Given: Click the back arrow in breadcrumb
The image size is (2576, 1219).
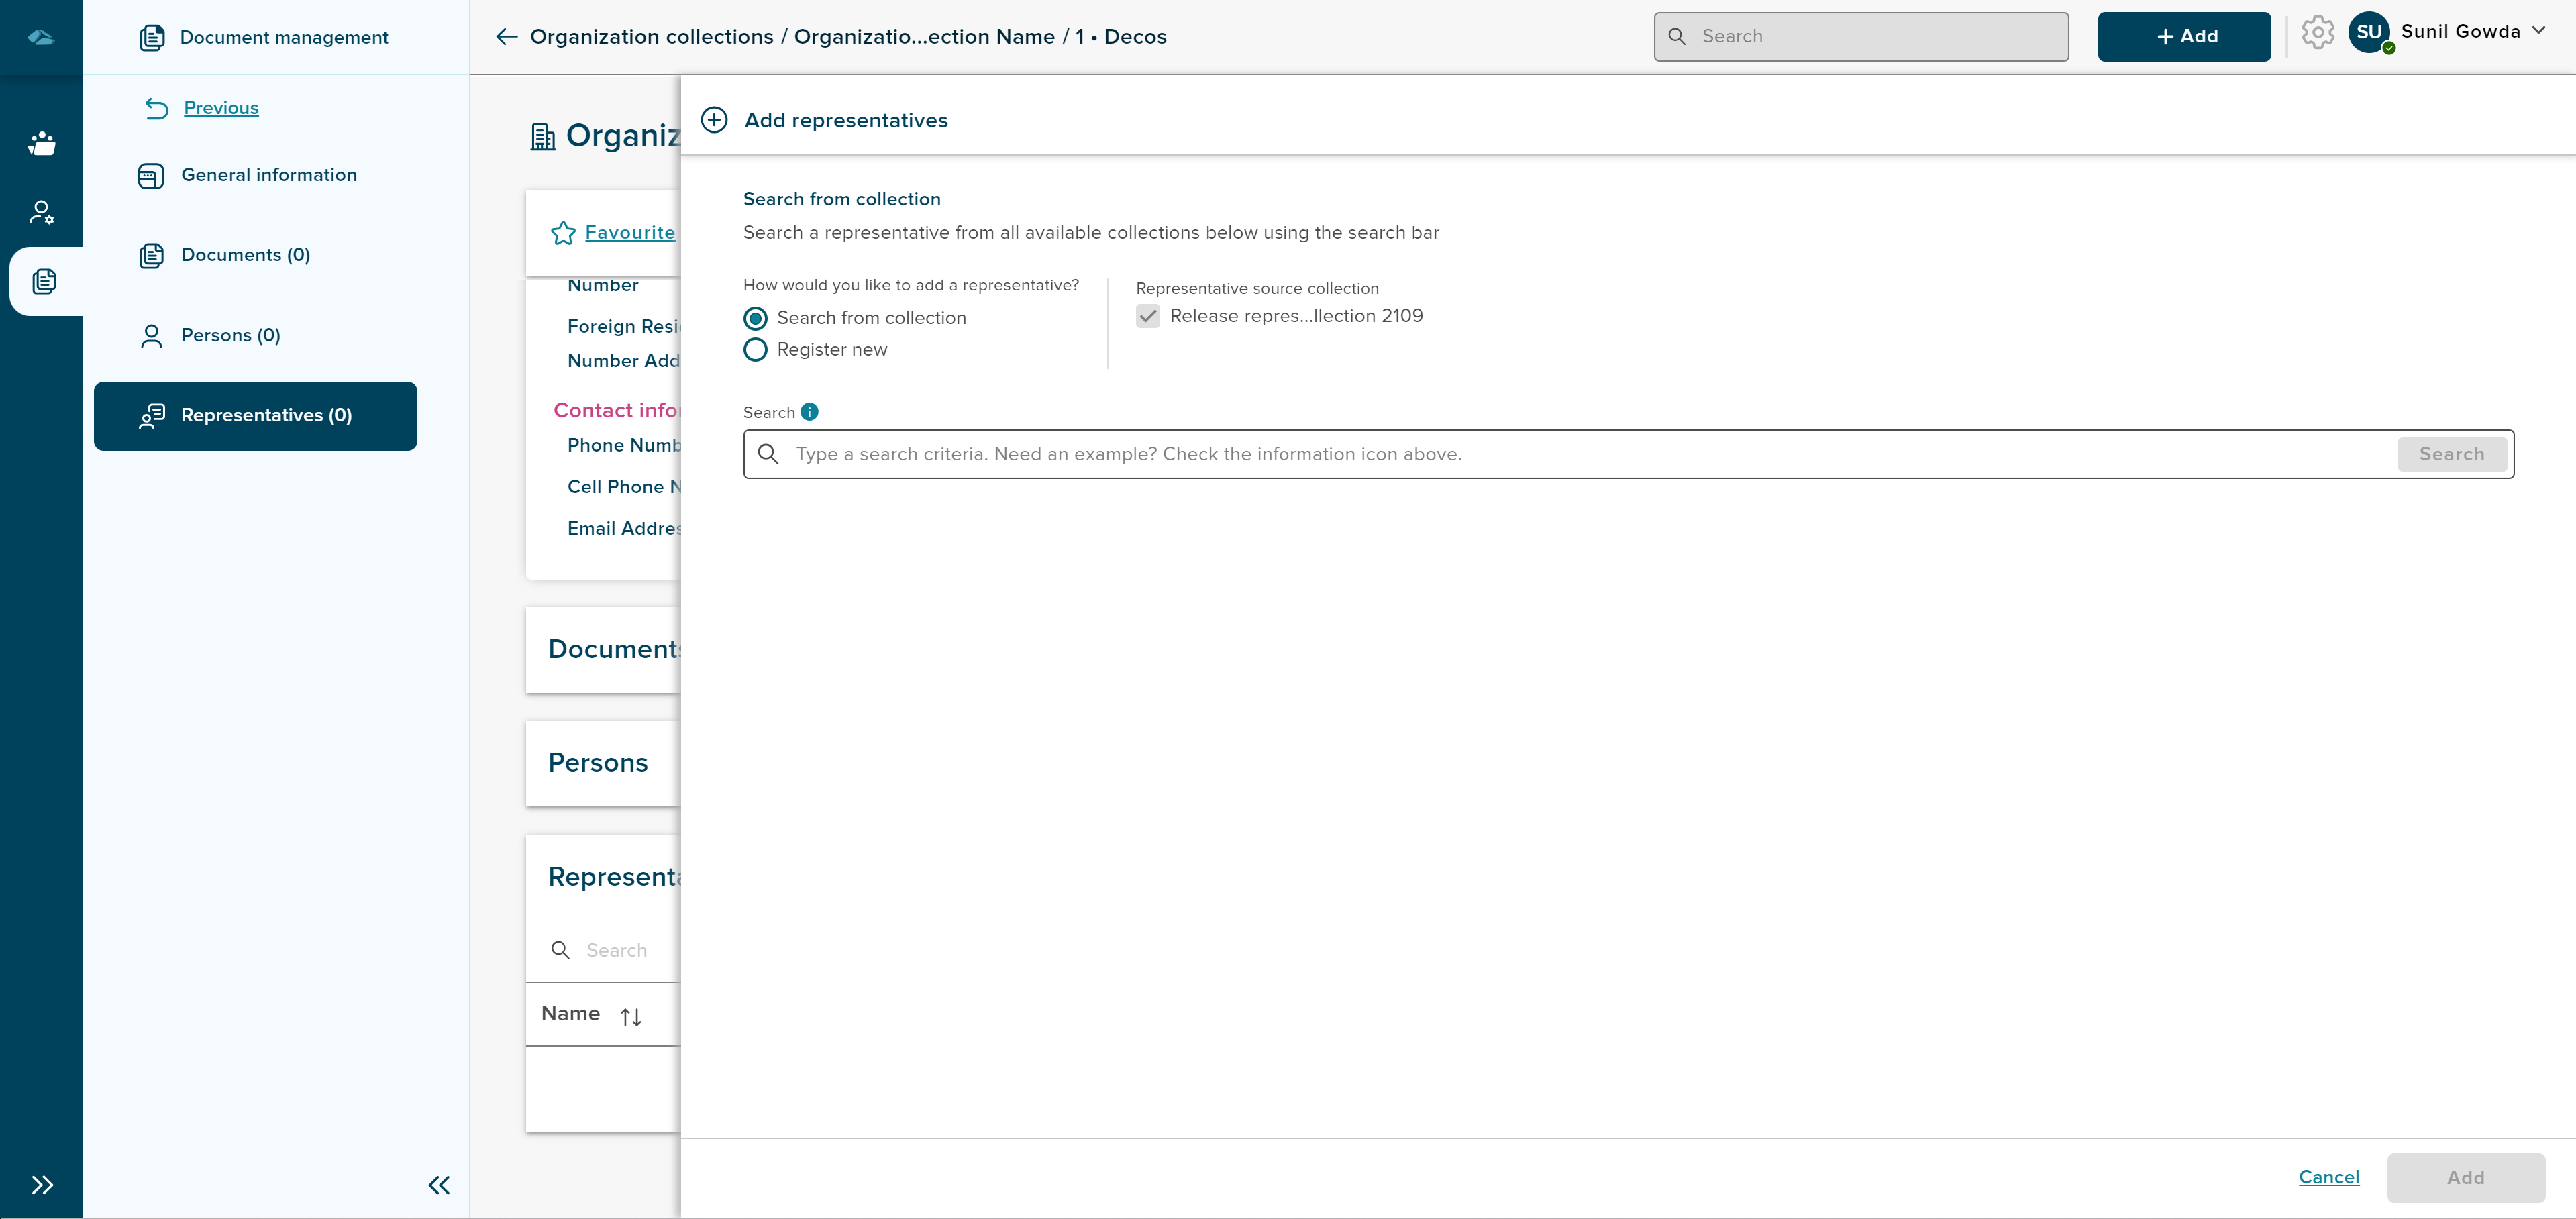Looking at the screenshot, I should click(507, 37).
